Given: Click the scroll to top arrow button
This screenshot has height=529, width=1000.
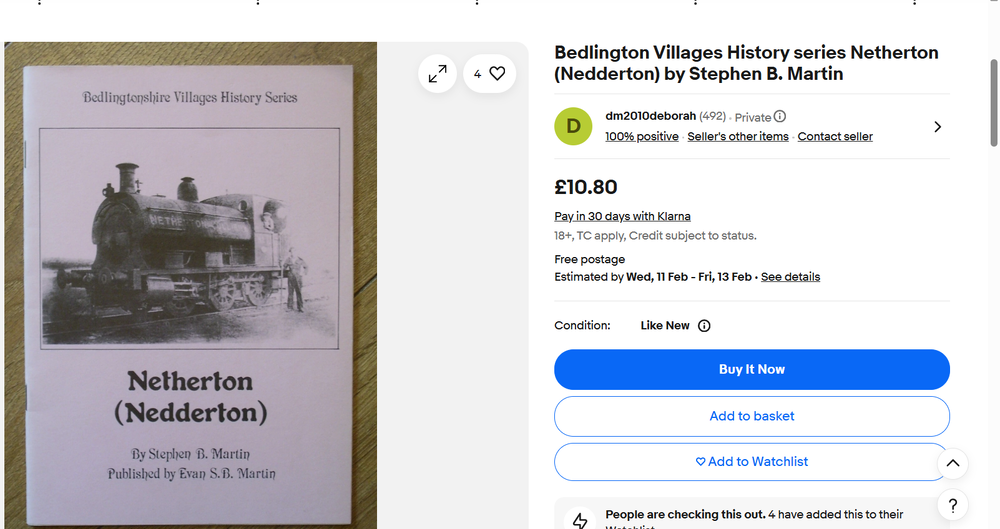Looking at the screenshot, I should coord(952,463).
